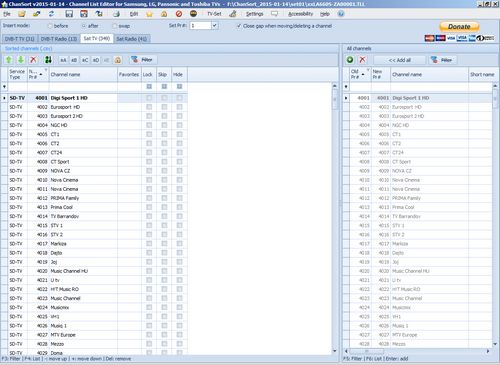Open the Help menu
Image resolution: width=500 pixels, height=365 pixels.
click(x=325, y=14)
